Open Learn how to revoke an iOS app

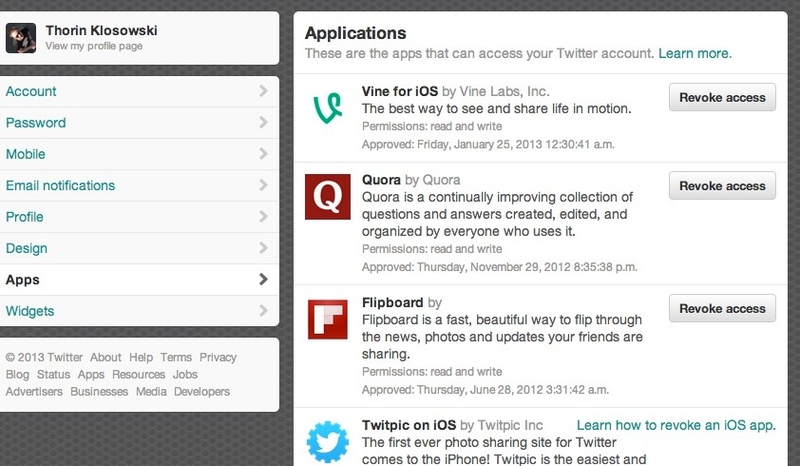click(676, 425)
